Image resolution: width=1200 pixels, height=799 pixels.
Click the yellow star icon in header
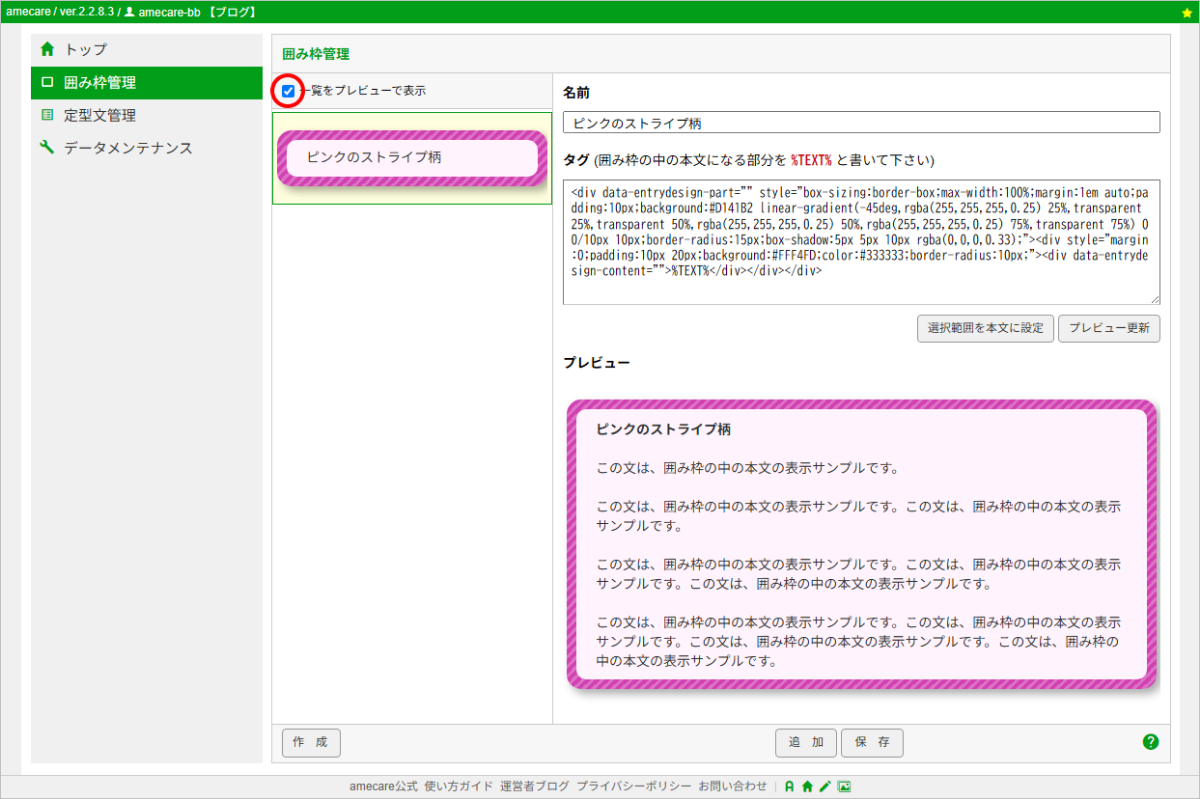coord(1186,12)
